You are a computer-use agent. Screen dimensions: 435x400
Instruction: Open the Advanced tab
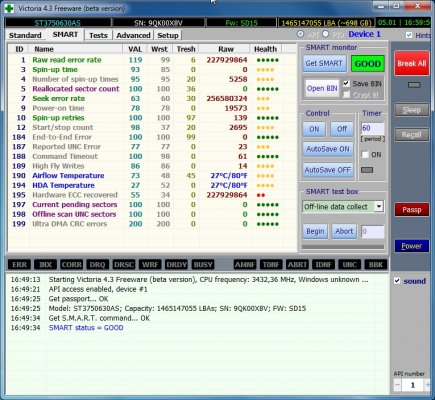point(133,35)
